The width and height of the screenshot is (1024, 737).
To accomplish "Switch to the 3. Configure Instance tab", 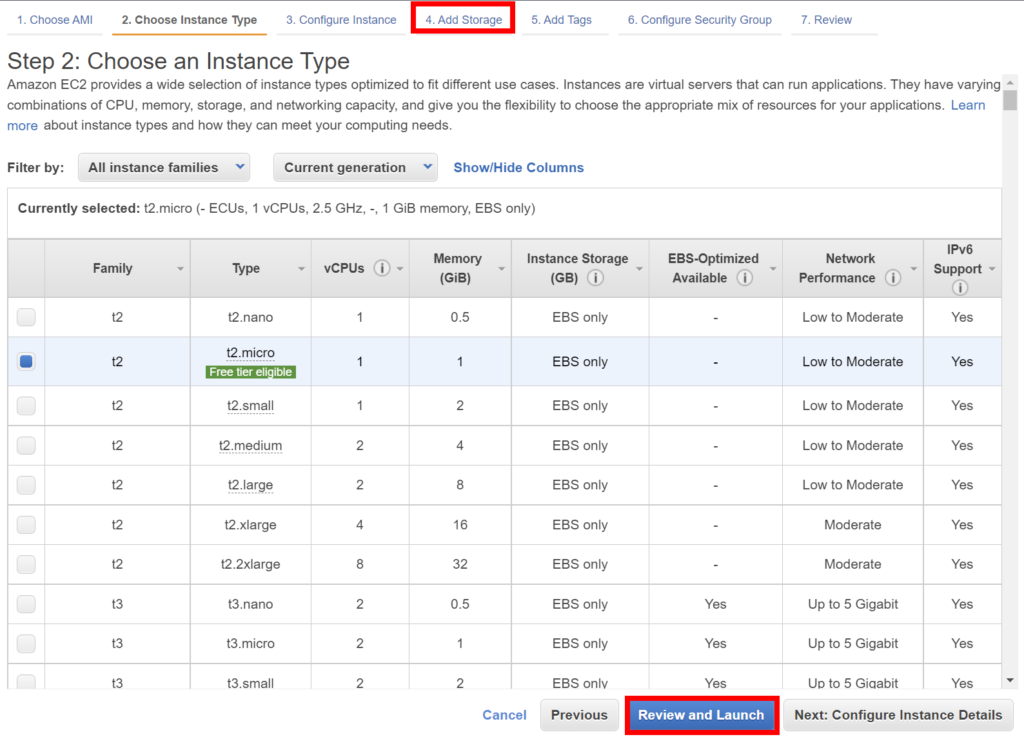I will (x=341, y=20).
